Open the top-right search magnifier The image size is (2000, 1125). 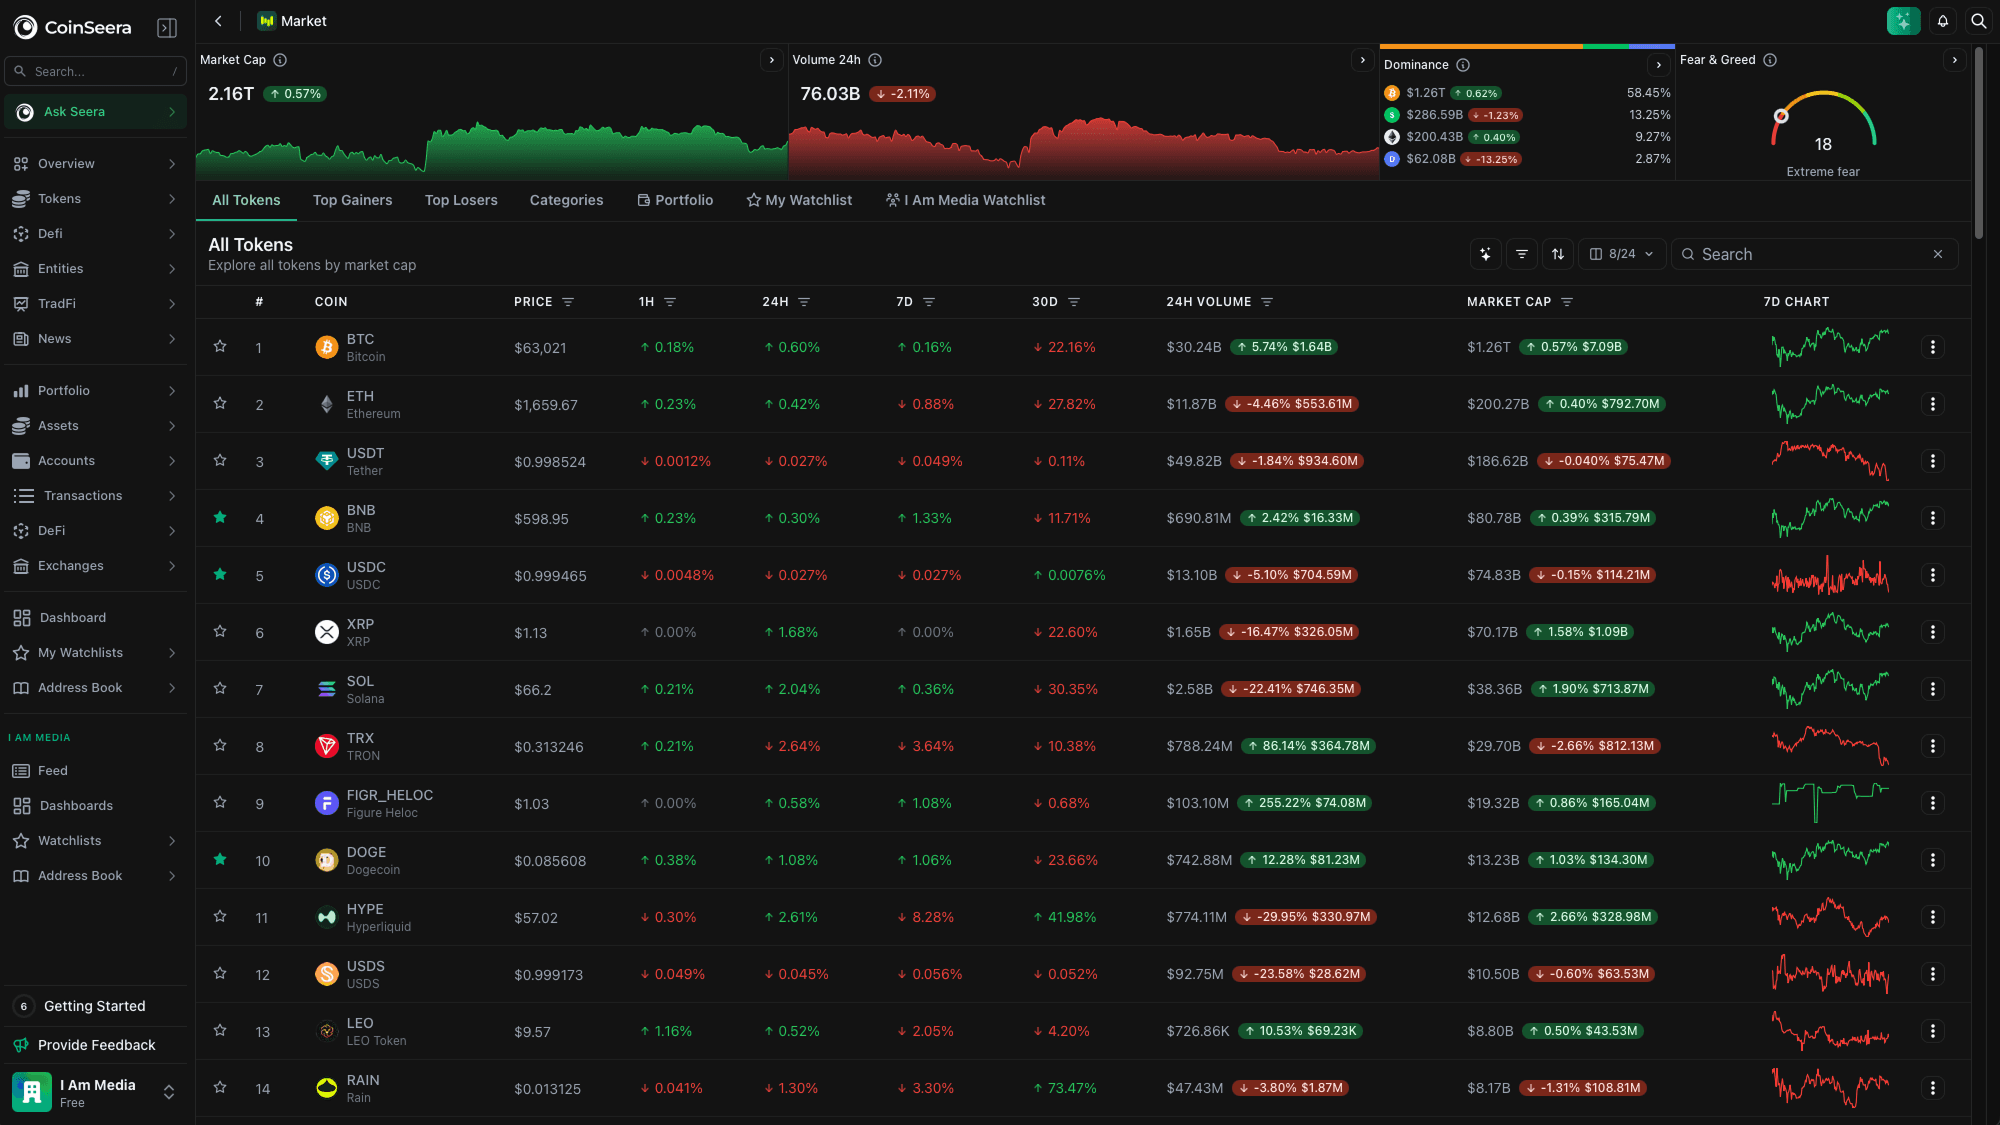(1978, 21)
